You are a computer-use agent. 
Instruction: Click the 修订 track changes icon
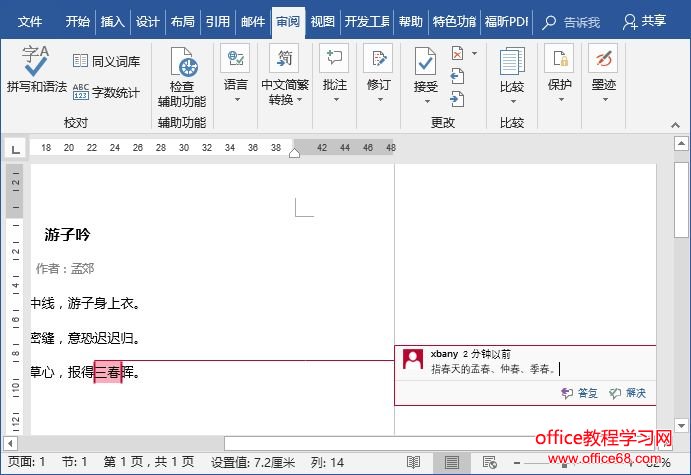pos(378,58)
